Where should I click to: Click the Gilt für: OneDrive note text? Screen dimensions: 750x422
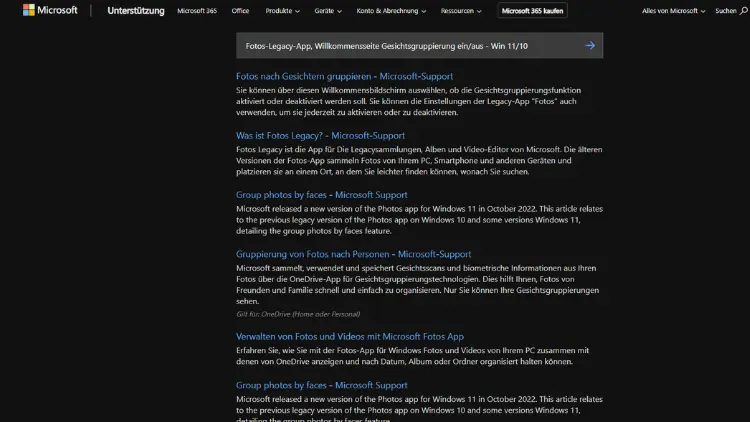(x=298, y=314)
